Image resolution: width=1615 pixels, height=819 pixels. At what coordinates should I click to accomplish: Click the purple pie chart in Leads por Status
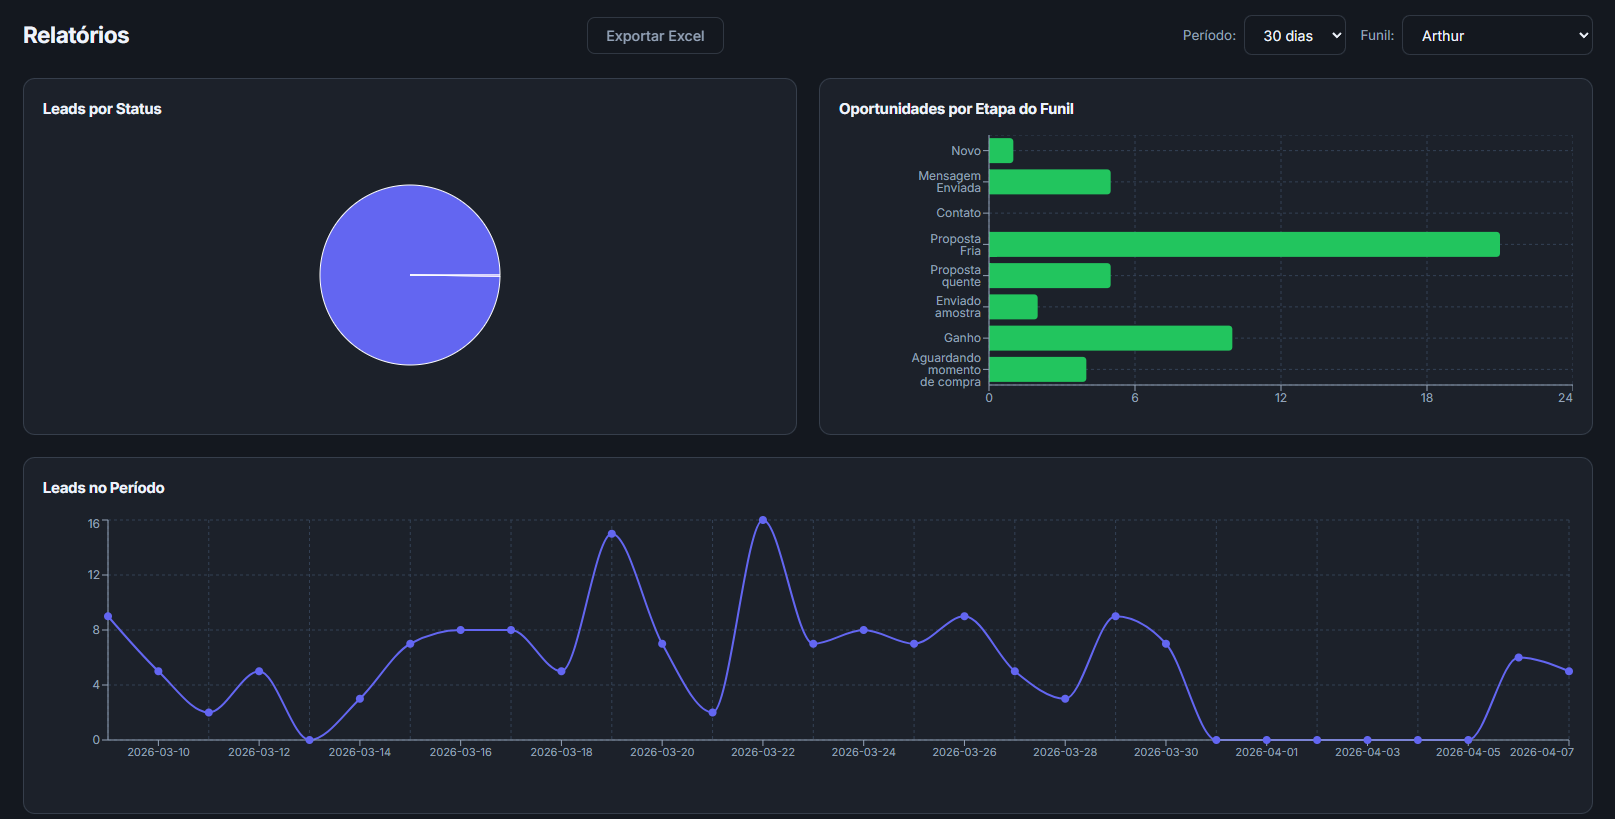pos(410,275)
